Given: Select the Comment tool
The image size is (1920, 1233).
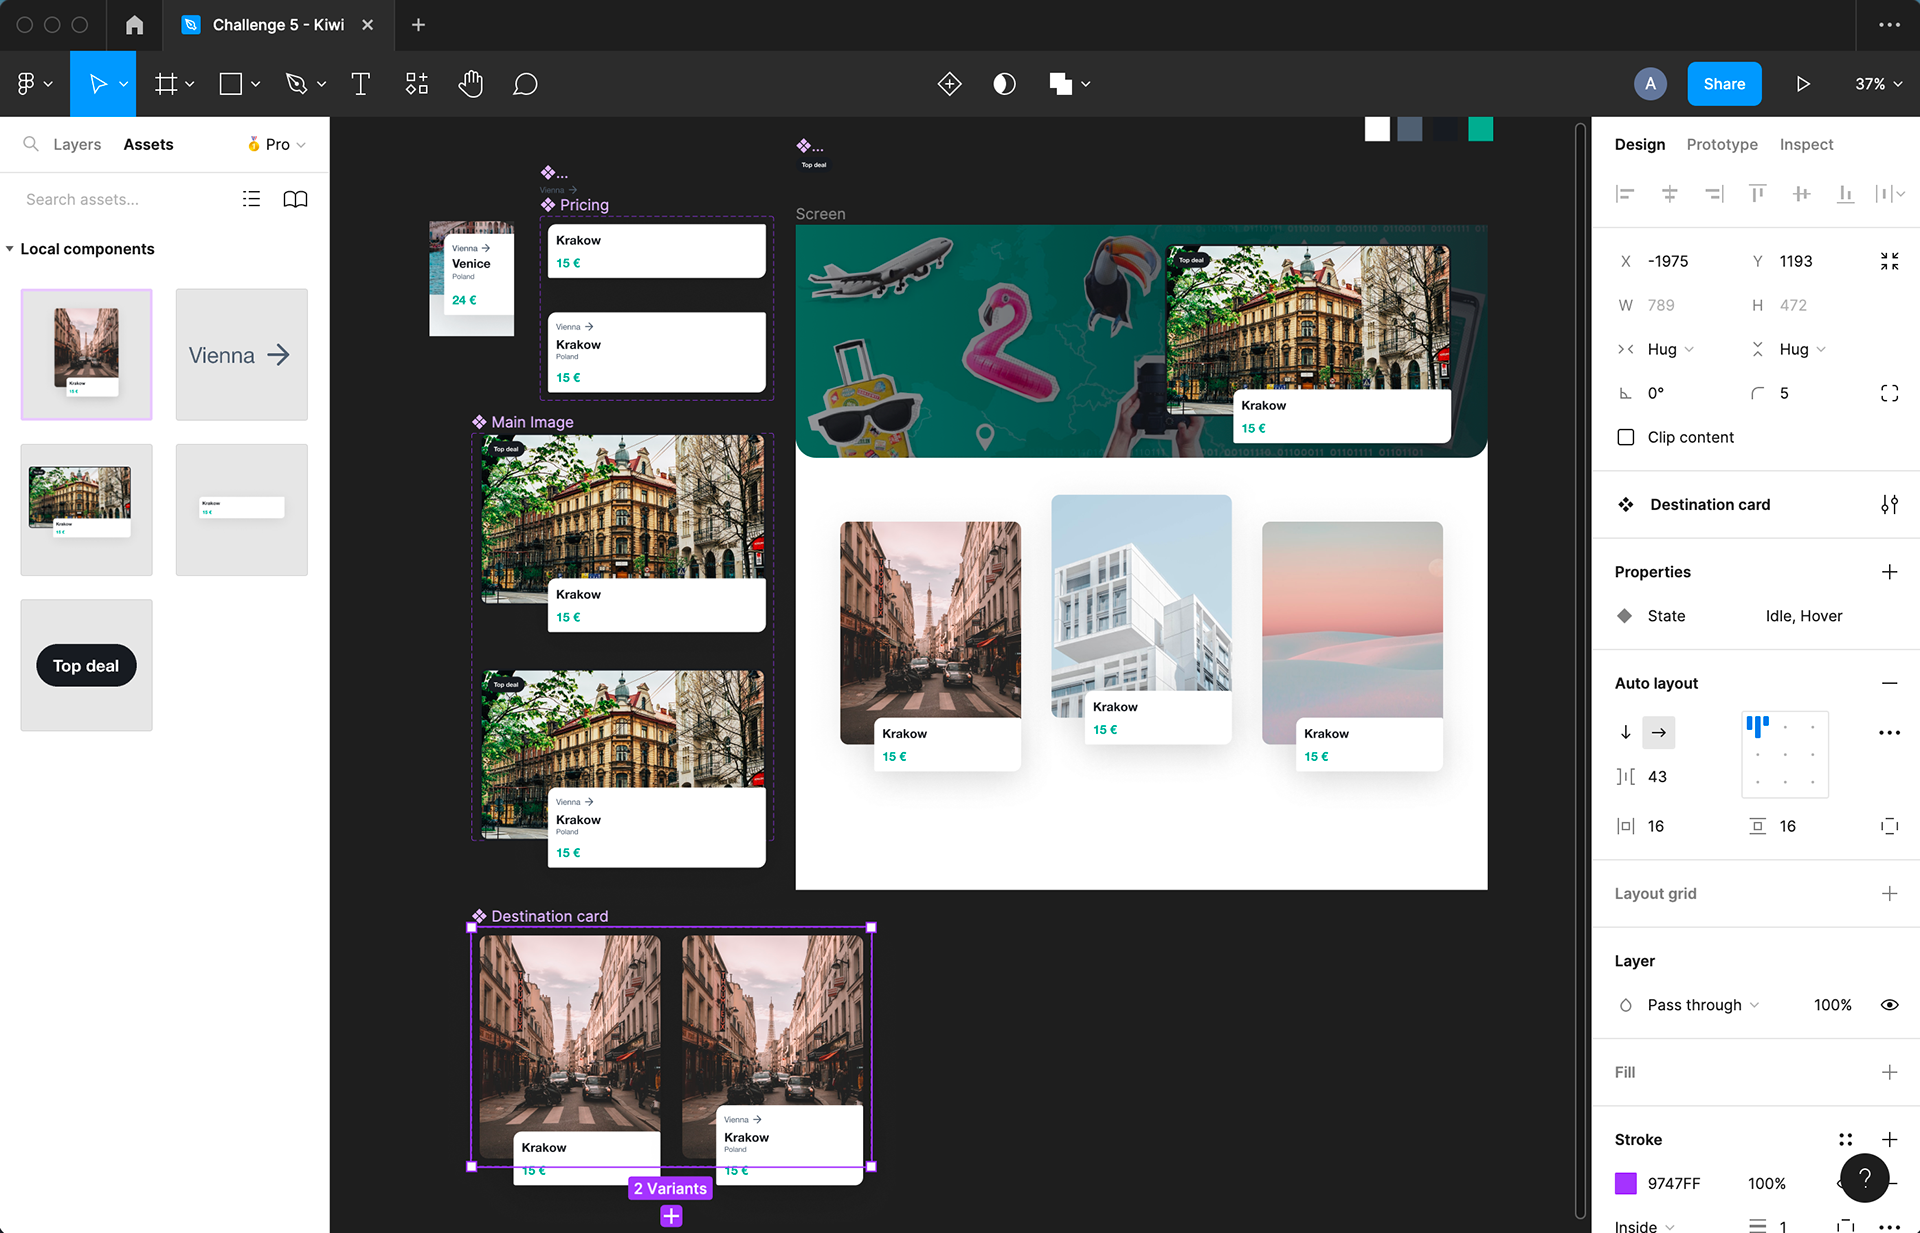Looking at the screenshot, I should click(x=525, y=84).
